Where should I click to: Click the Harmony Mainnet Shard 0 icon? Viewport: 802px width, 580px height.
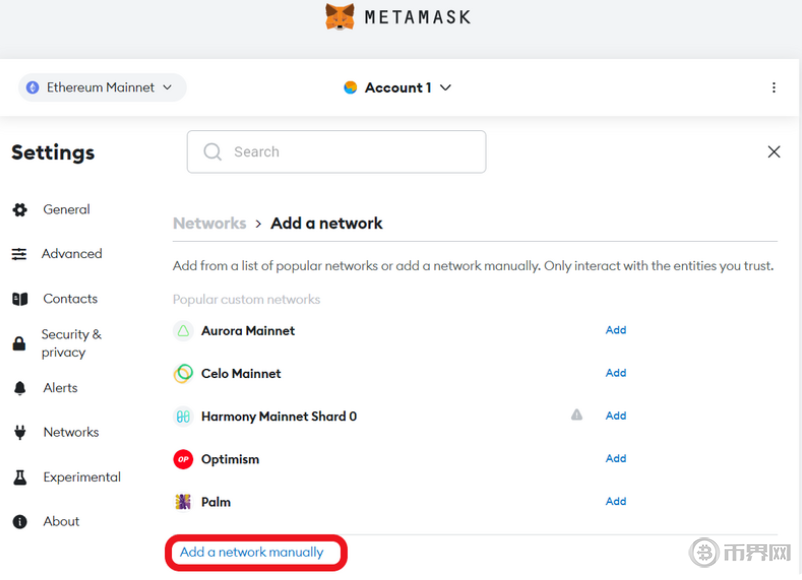[183, 417]
